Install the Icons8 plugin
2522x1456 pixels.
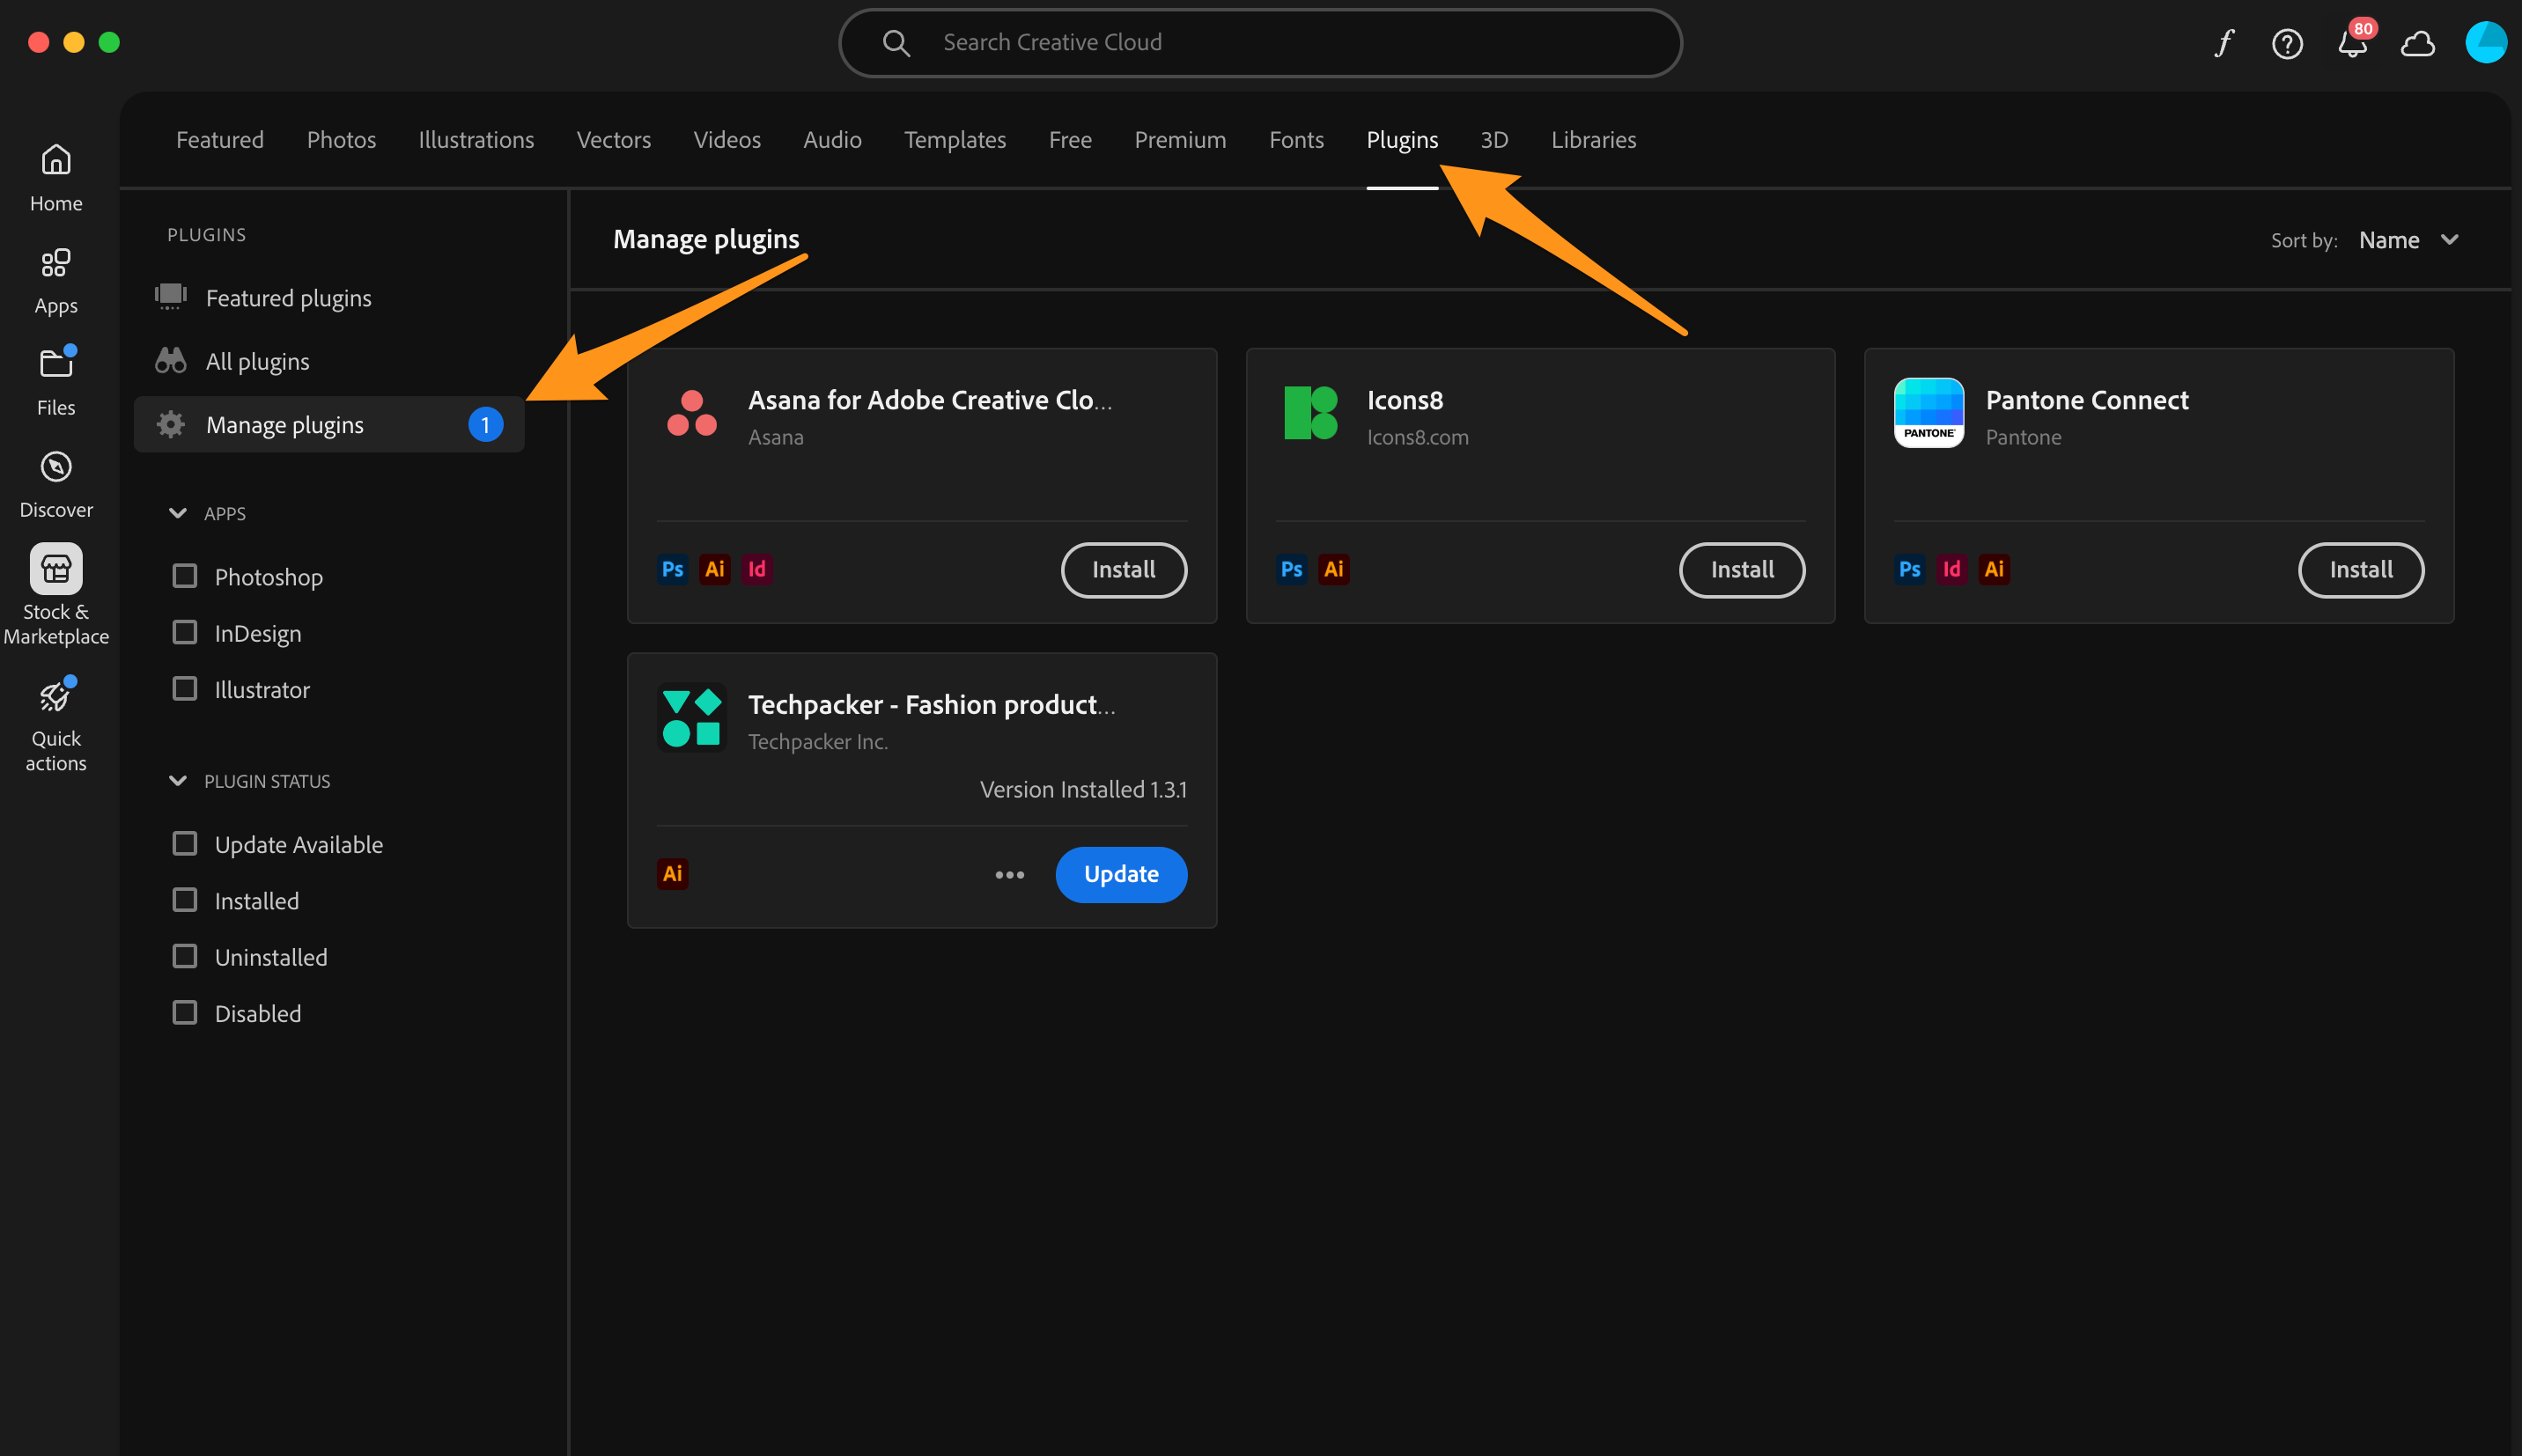1742,570
